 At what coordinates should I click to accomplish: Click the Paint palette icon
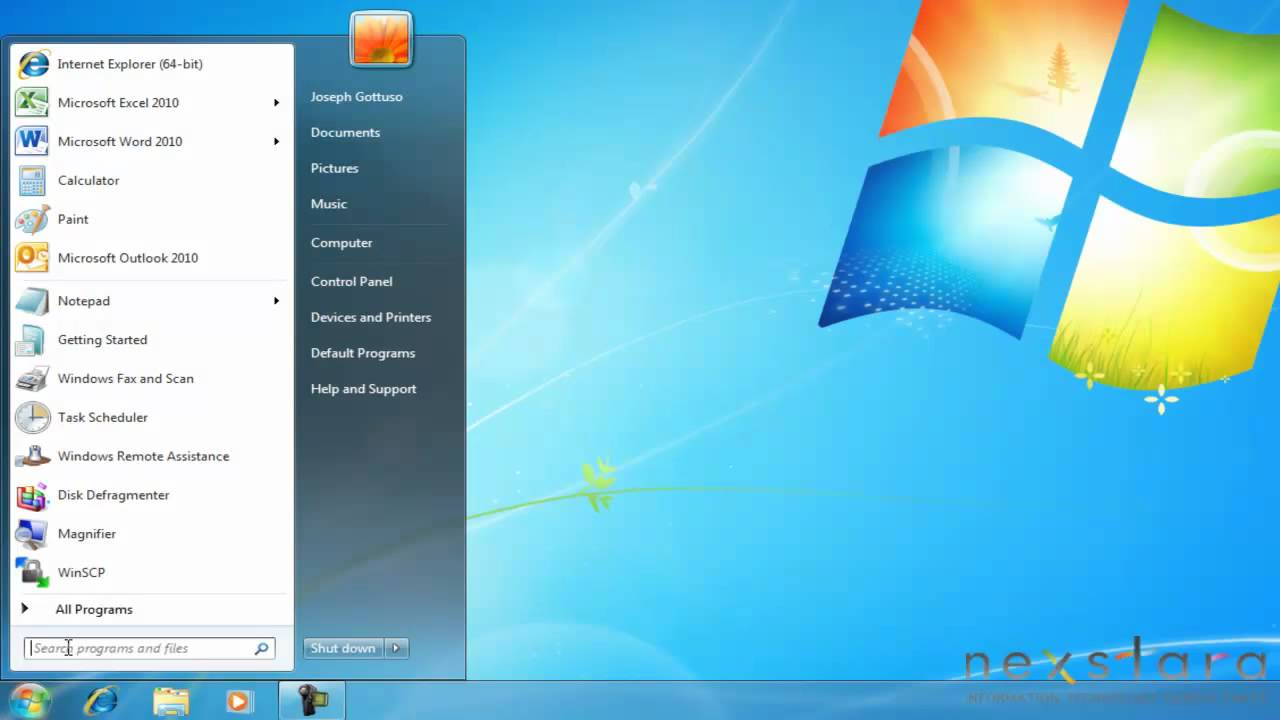click(x=32, y=219)
